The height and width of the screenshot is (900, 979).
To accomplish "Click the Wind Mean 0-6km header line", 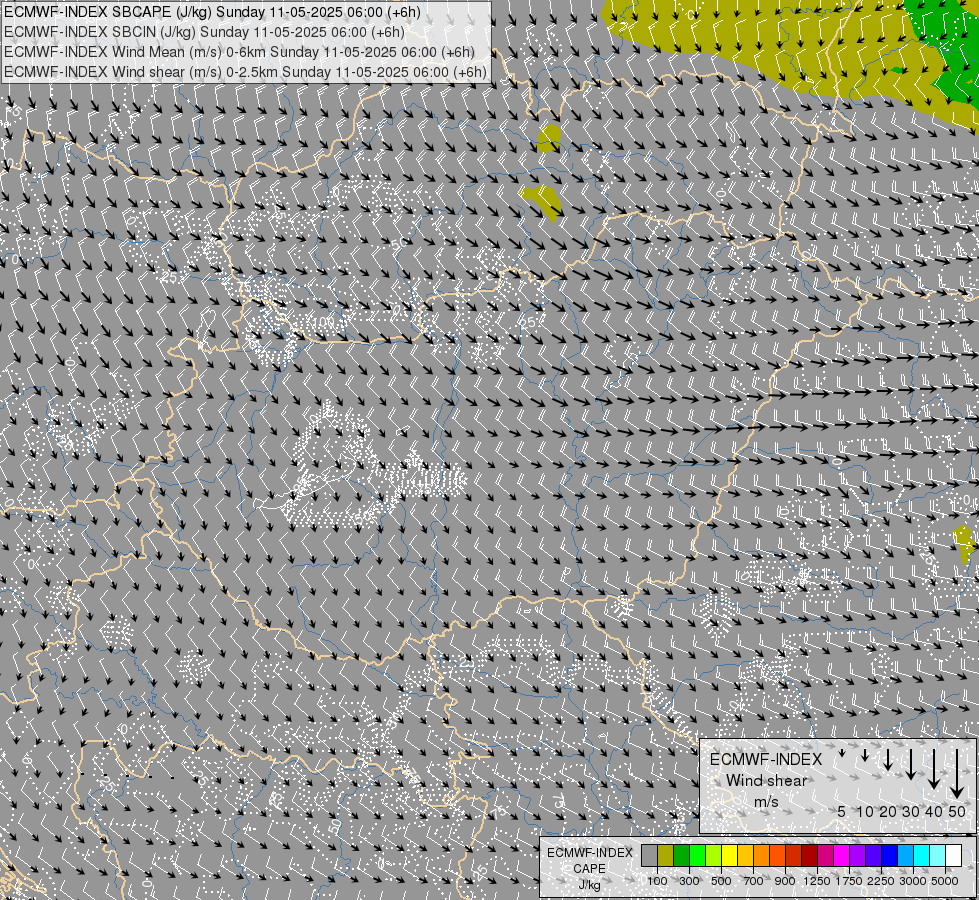I will [239, 52].
